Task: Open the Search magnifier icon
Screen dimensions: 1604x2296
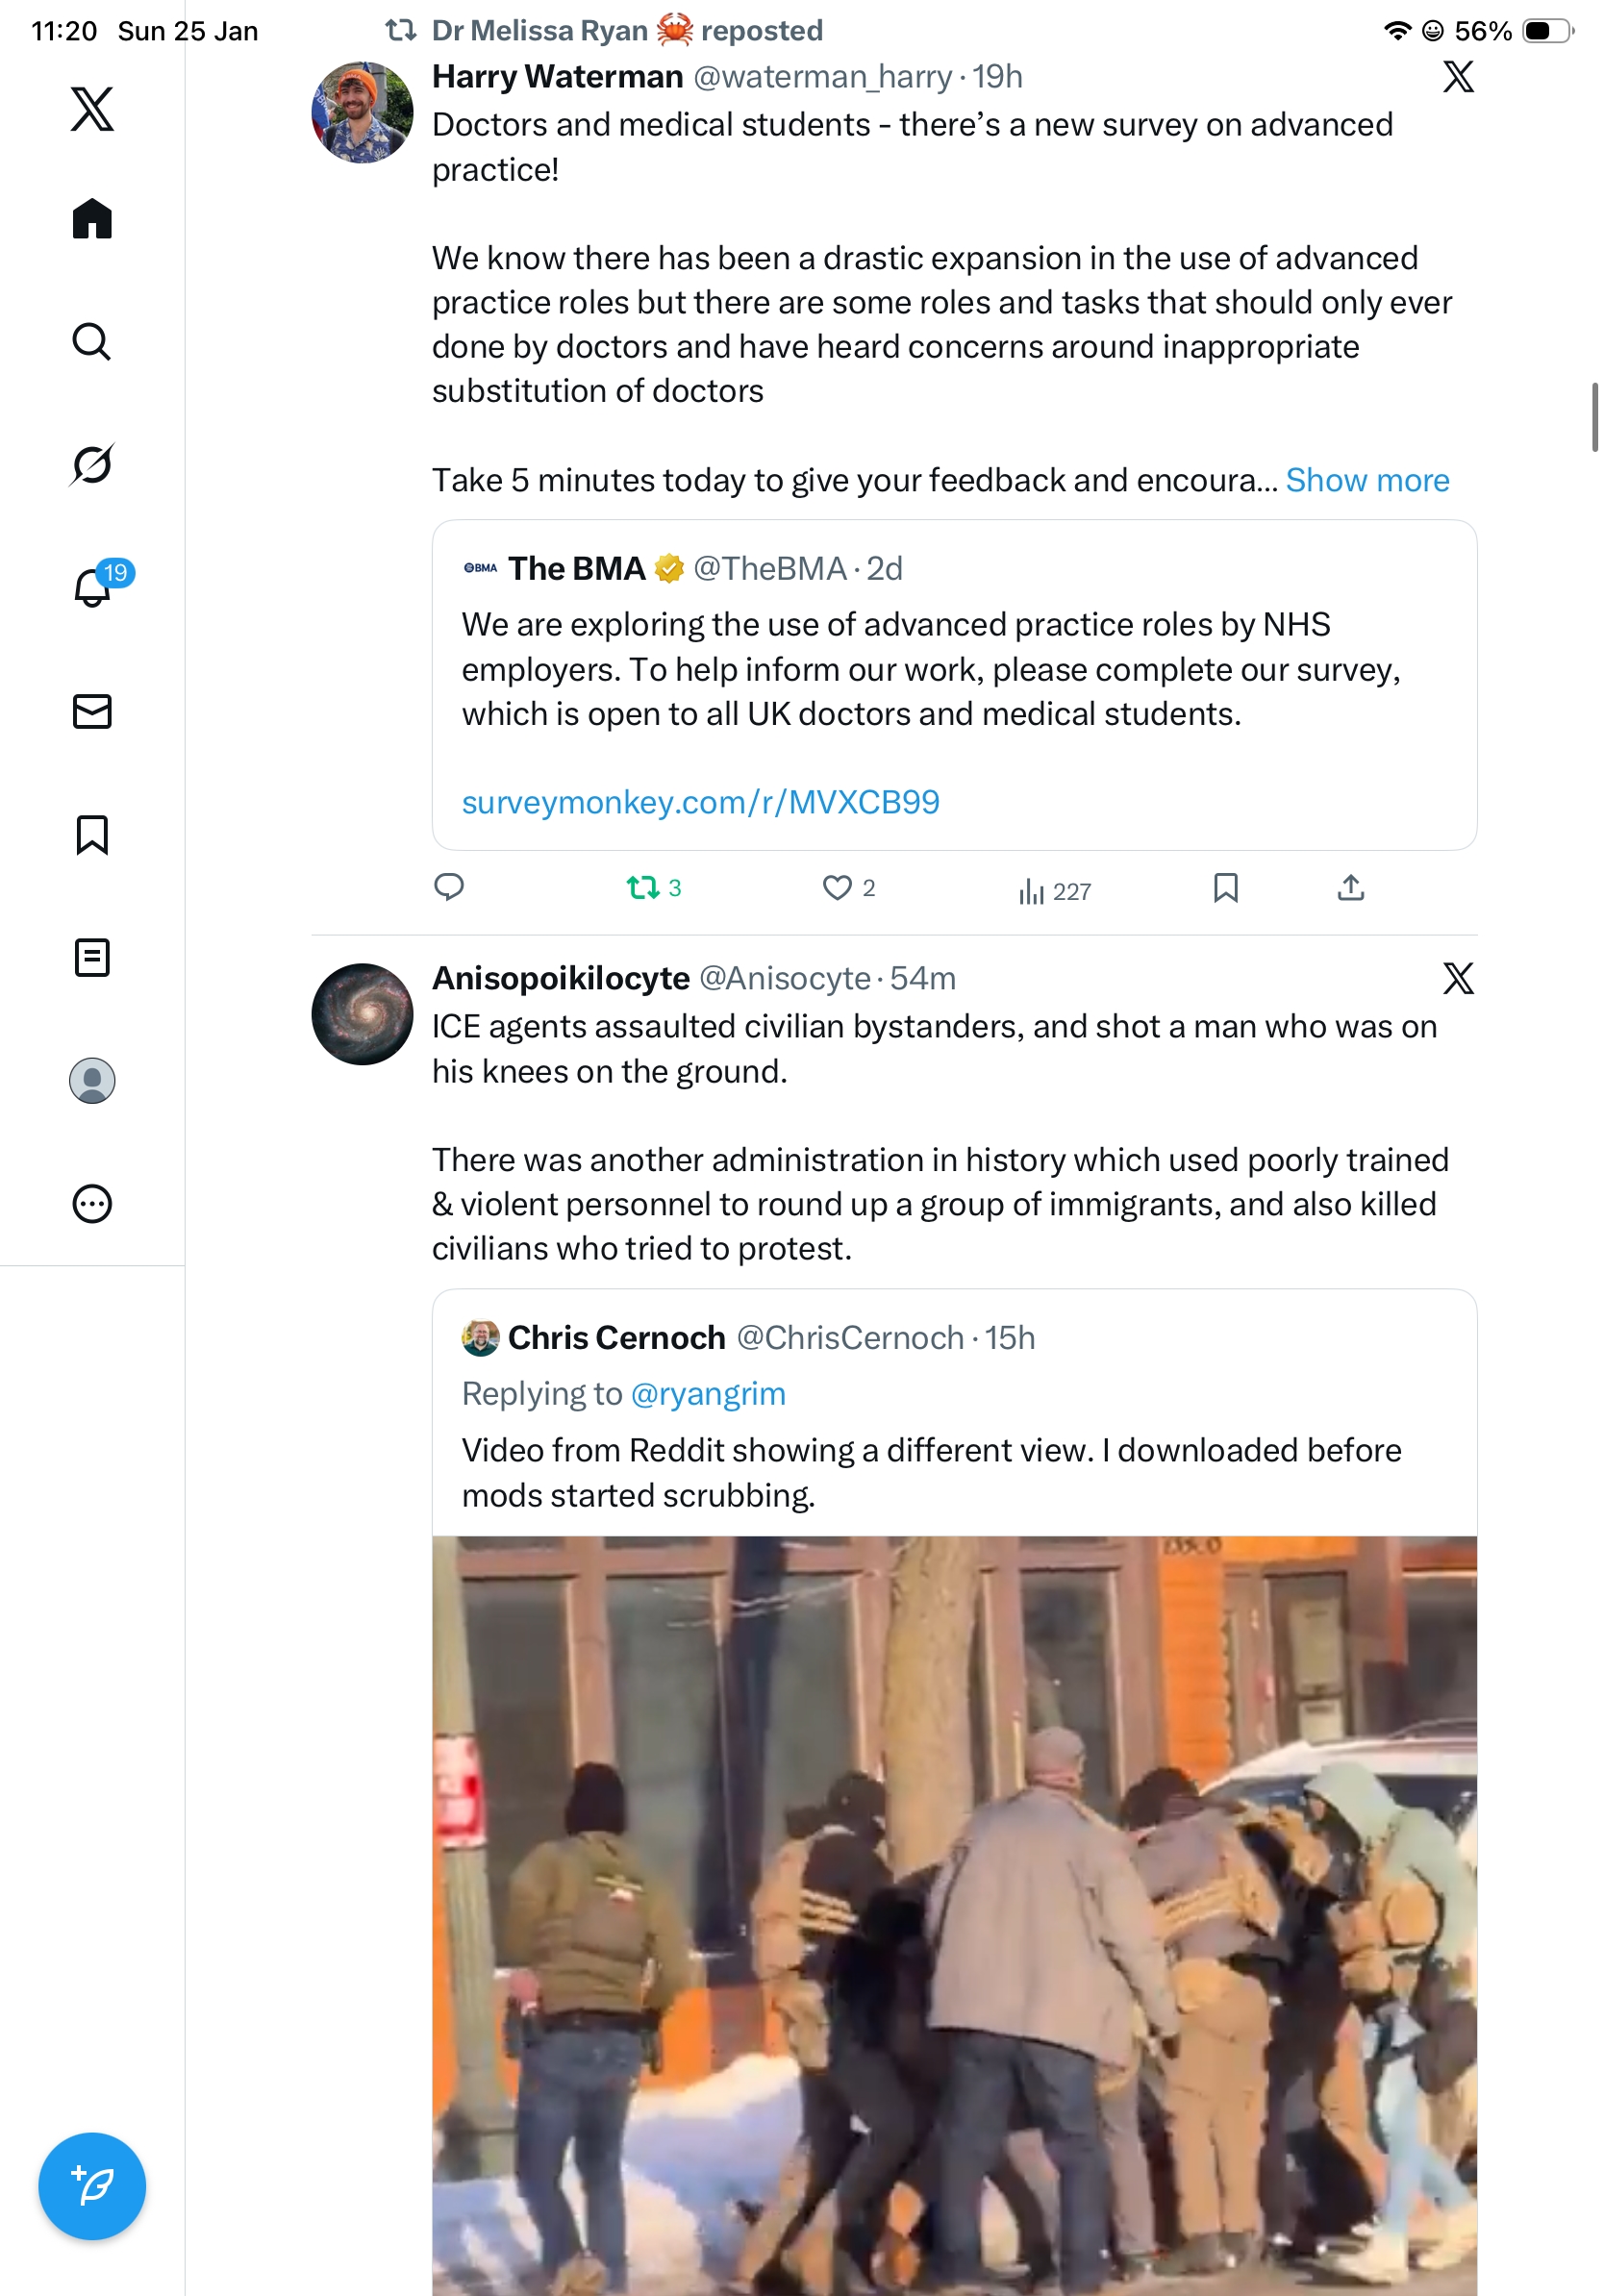Action: pyautogui.click(x=92, y=341)
